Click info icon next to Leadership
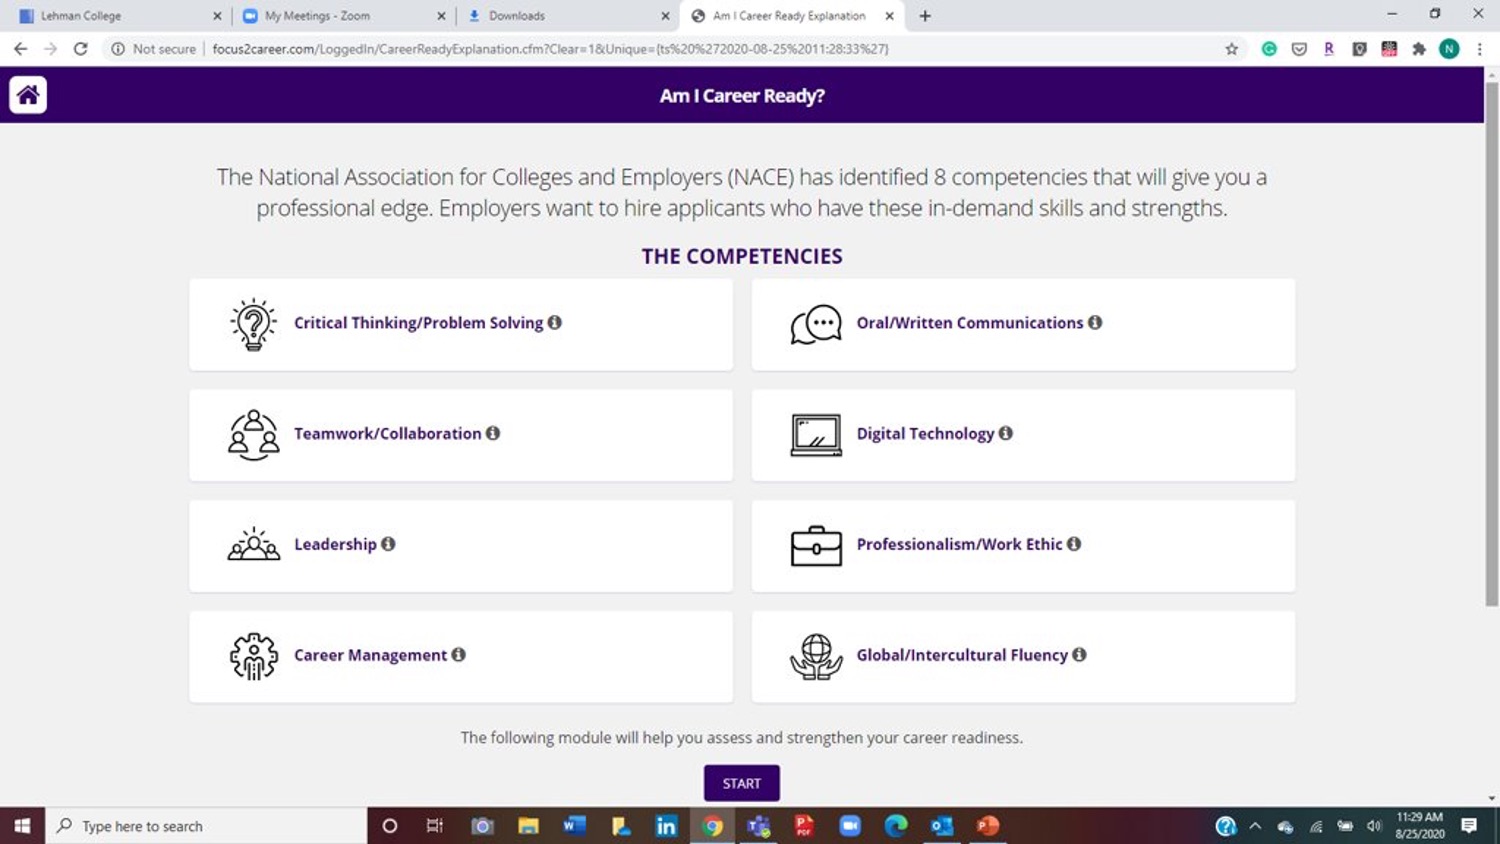 [x=388, y=544]
